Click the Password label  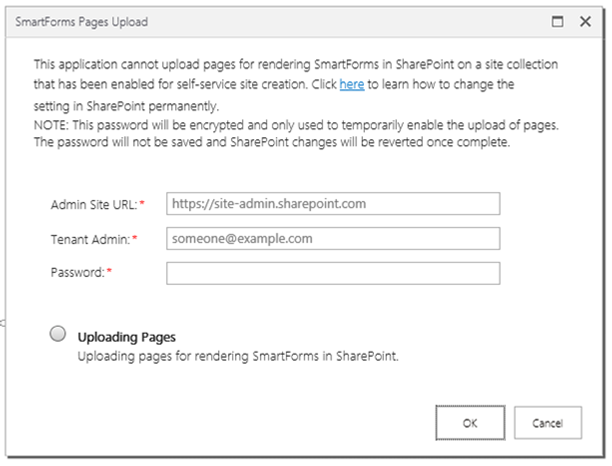[77, 273]
